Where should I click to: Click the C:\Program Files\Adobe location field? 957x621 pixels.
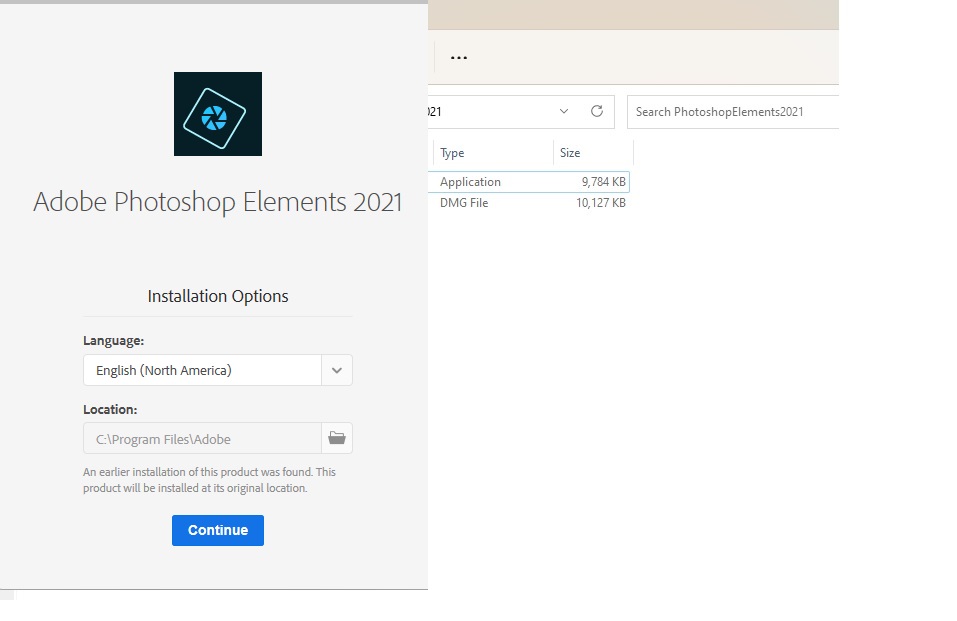tap(200, 438)
